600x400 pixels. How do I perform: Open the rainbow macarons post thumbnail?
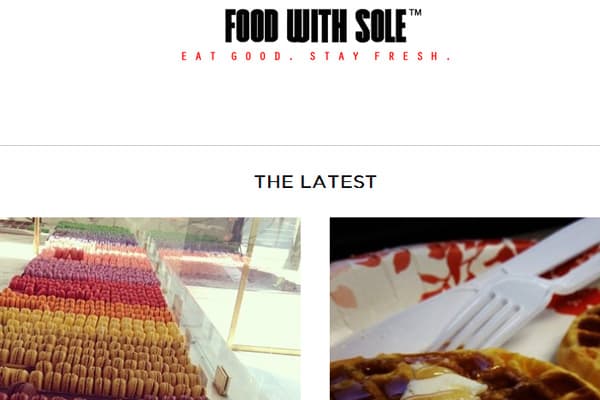pyautogui.click(x=150, y=309)
